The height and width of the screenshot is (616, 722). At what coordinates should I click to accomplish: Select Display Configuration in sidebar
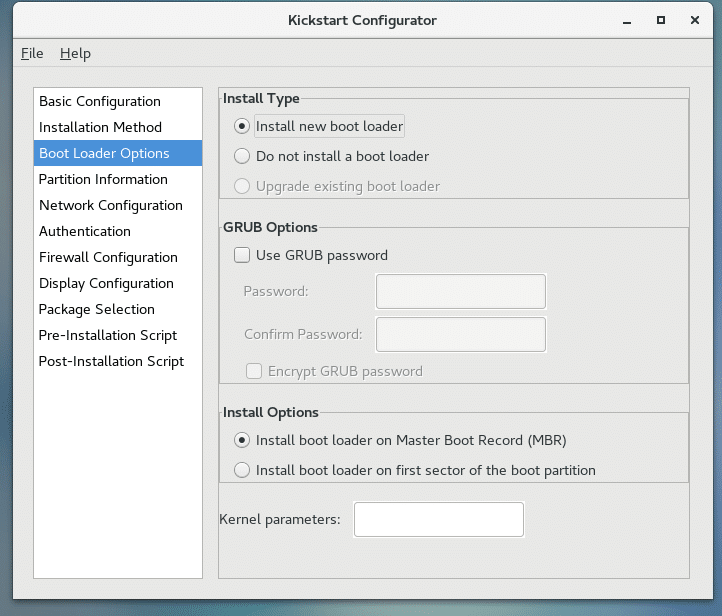tap(106, 283)
